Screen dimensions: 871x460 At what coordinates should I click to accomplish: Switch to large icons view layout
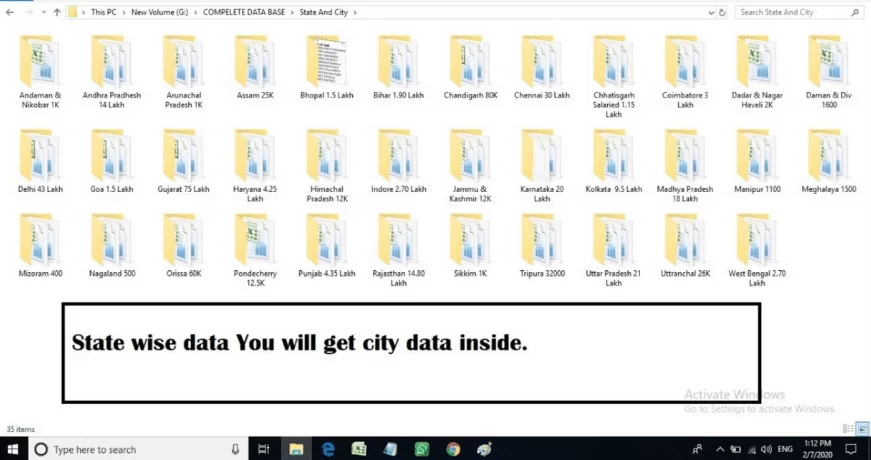click(863, 428)
